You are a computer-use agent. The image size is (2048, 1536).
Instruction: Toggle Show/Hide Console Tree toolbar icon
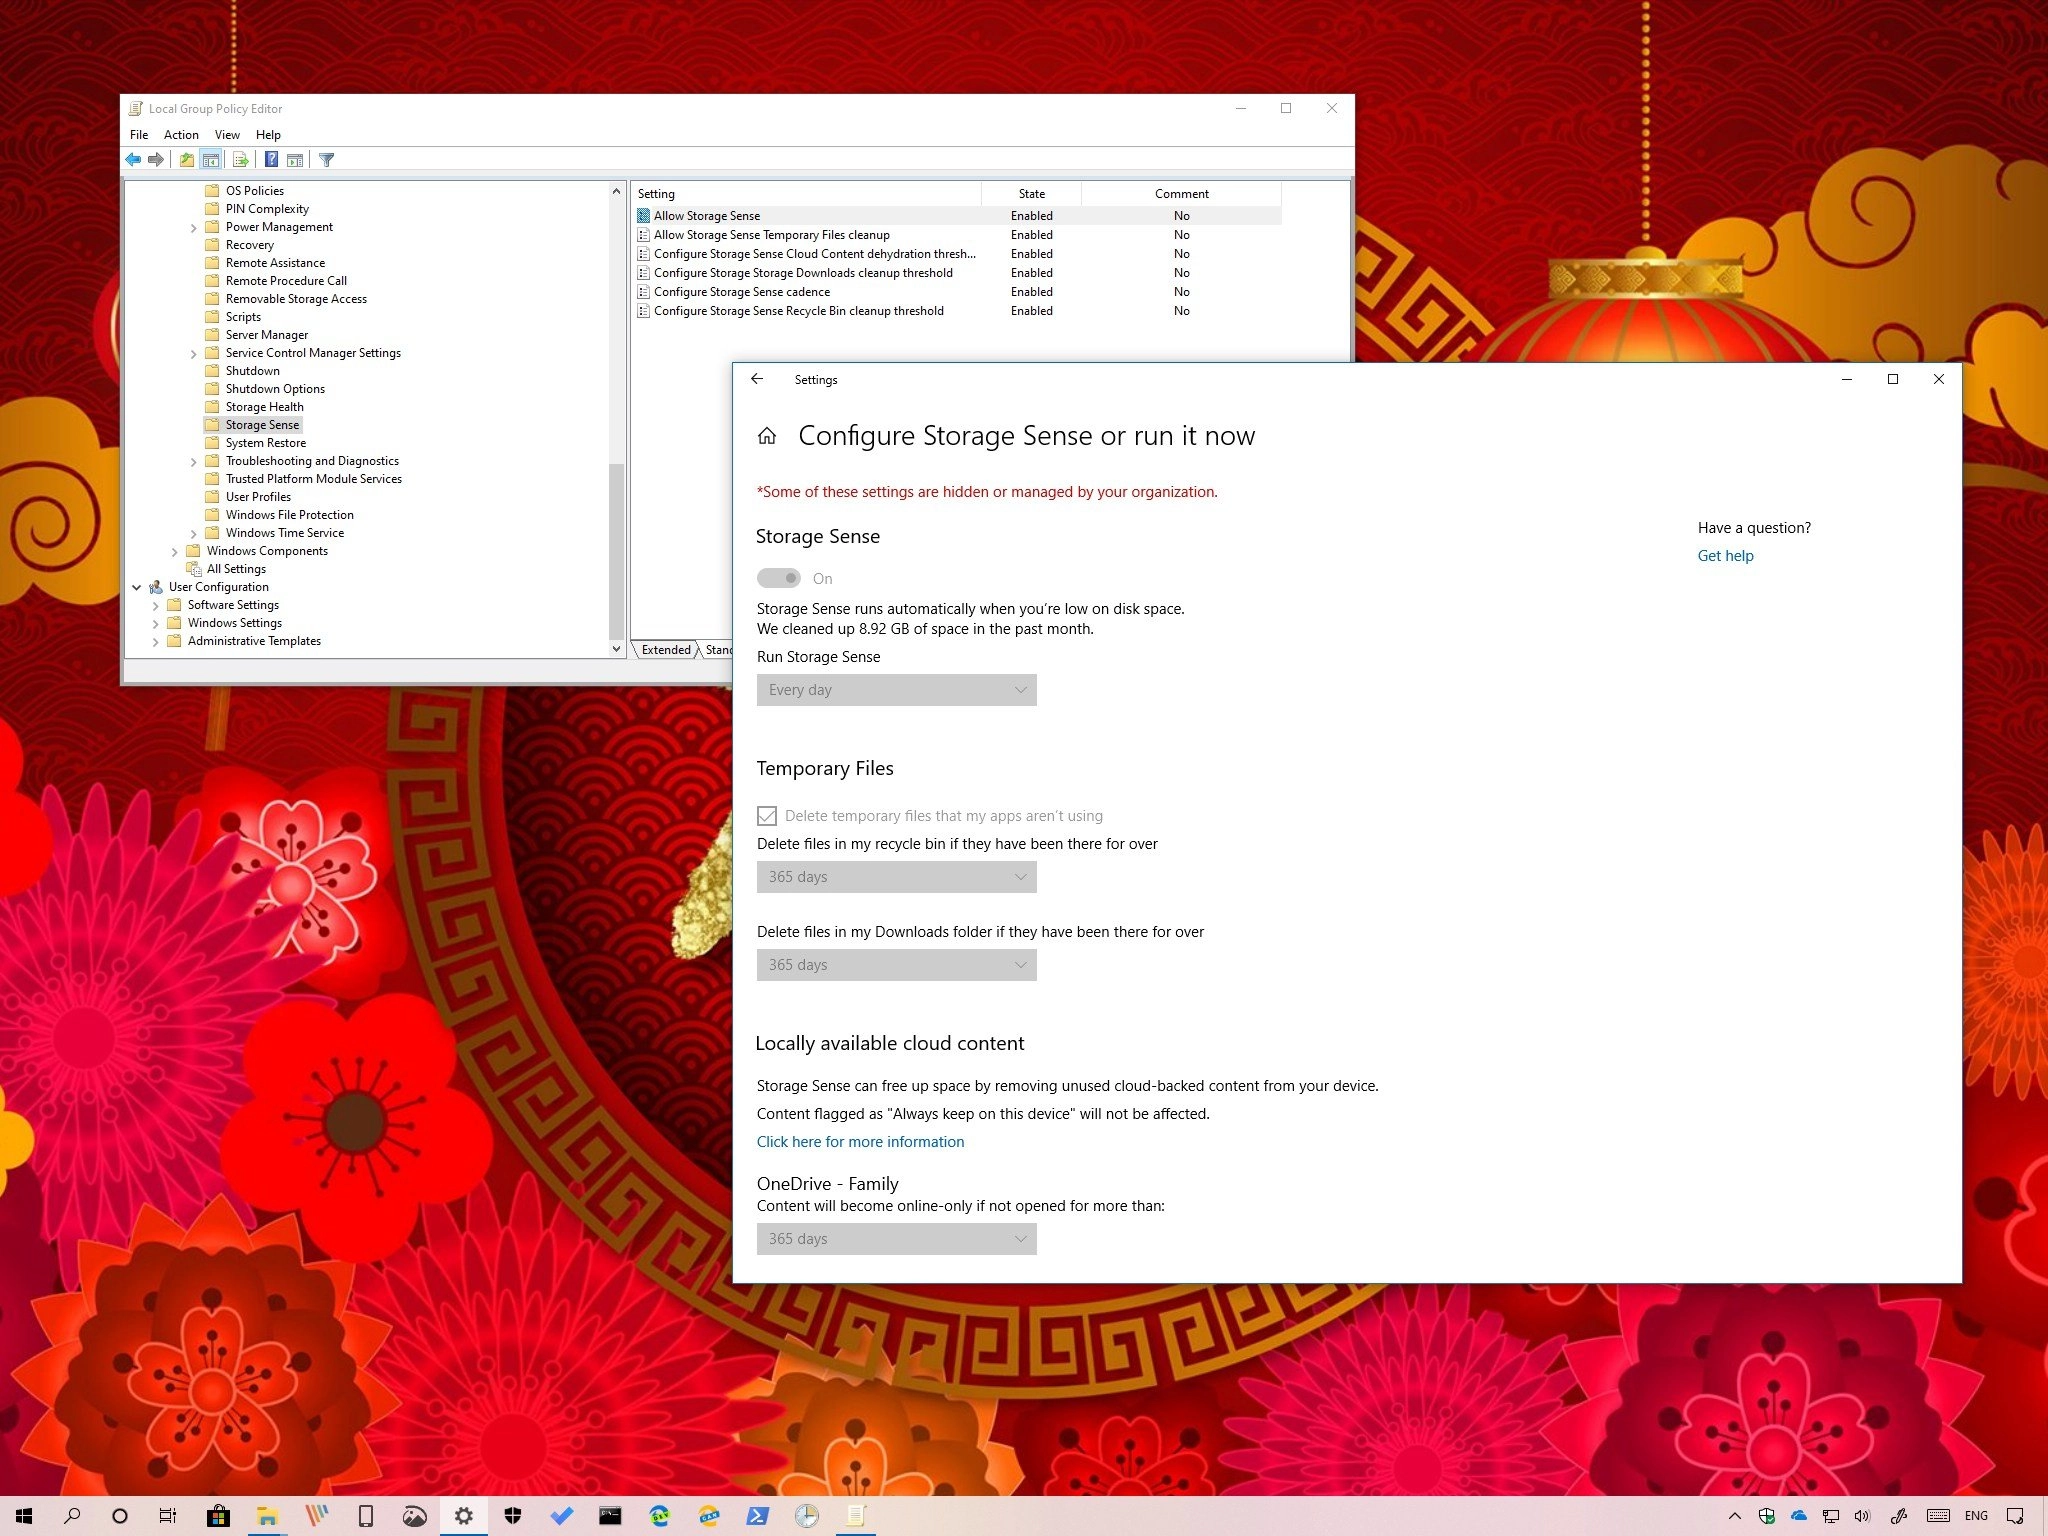[x=211, y=160]
